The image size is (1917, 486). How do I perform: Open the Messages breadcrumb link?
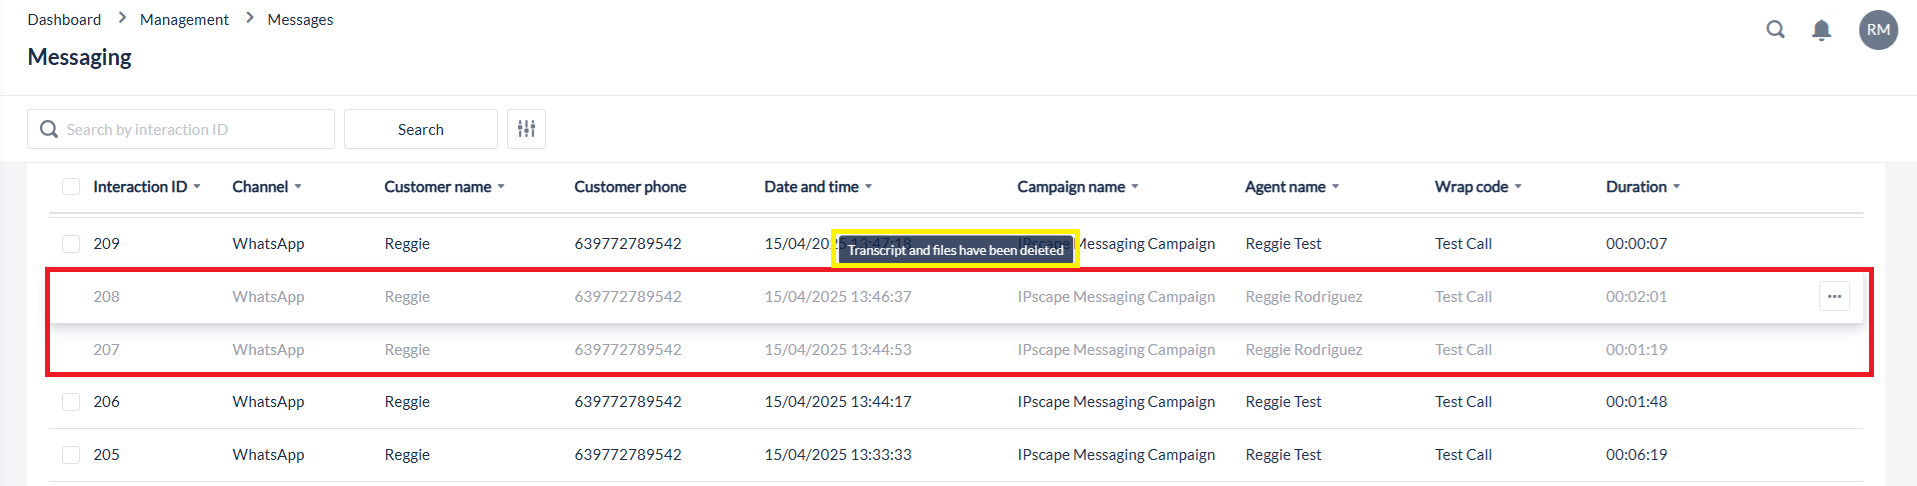click(300, 20)
